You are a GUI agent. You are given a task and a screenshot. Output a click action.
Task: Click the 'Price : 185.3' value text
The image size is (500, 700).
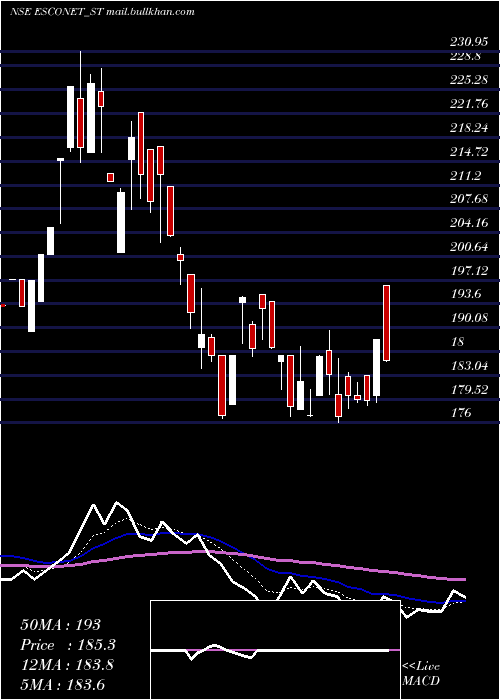point(68,645)
